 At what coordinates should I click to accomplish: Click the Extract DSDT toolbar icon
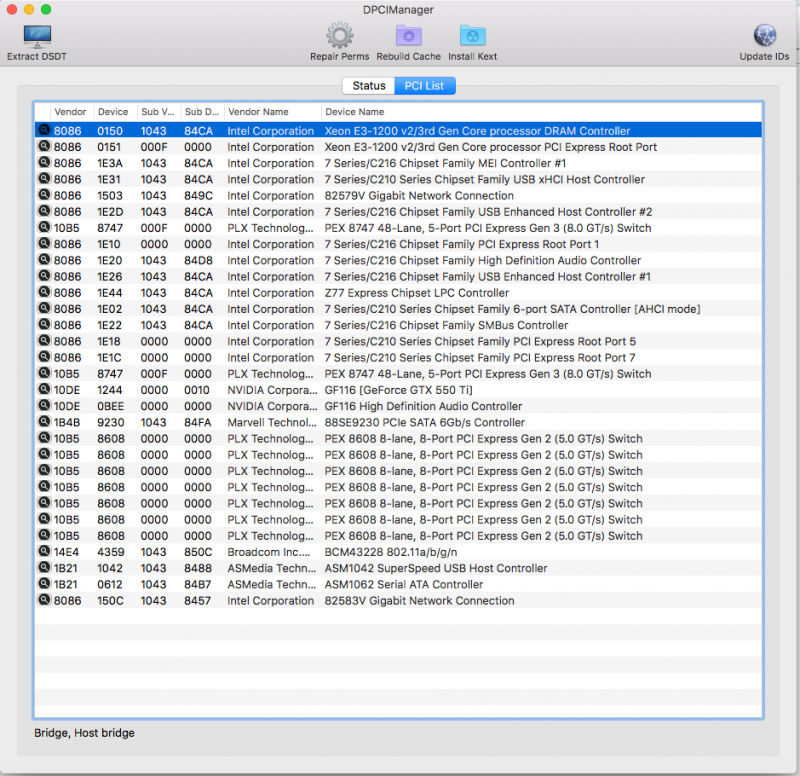click(x=37, y=38)
